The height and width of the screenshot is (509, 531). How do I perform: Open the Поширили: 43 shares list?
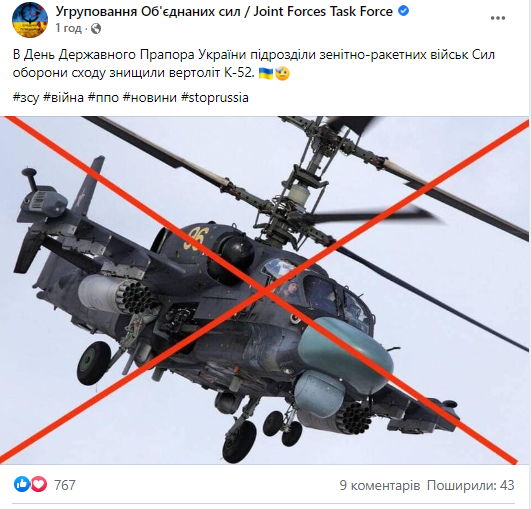[470, 485]
